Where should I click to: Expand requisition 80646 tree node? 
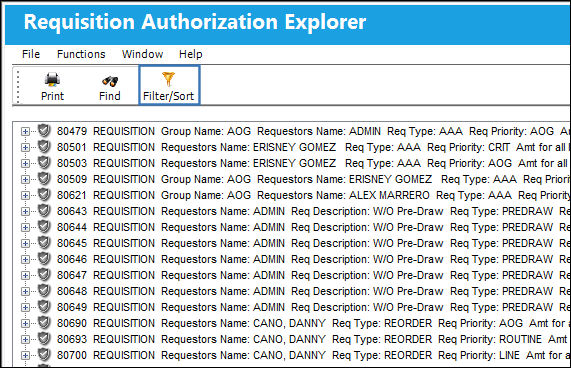25,260
